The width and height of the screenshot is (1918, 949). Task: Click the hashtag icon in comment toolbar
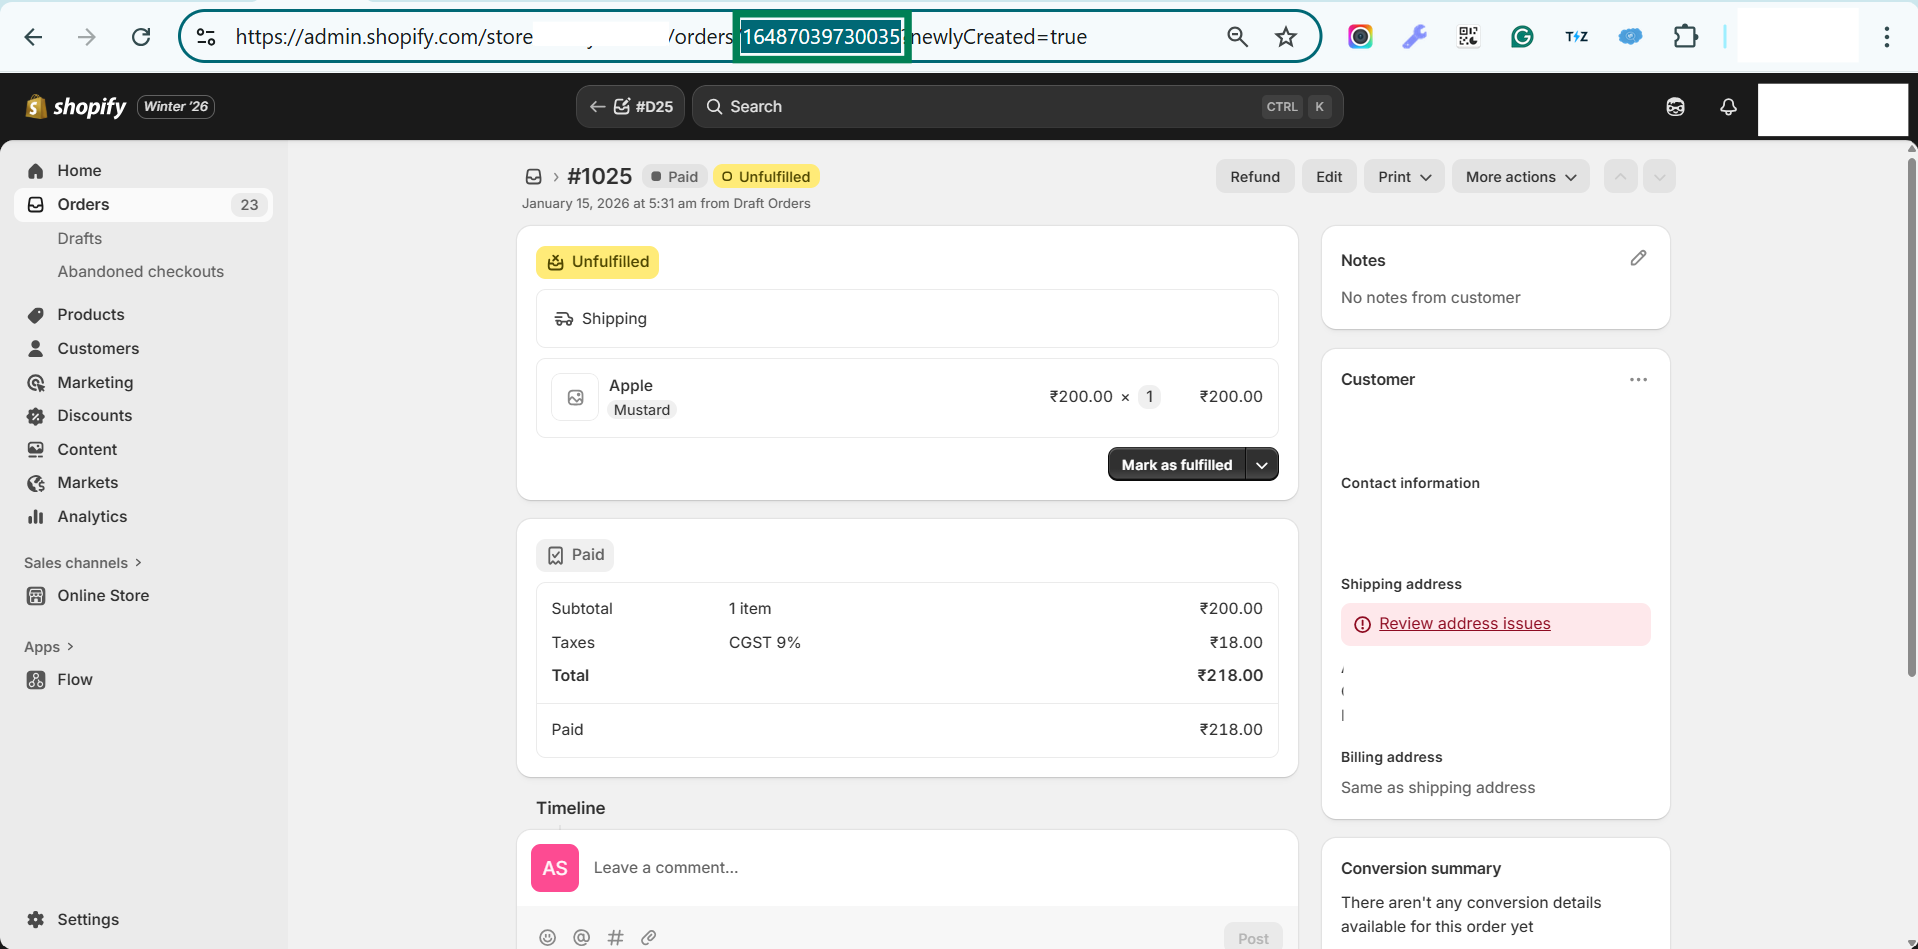click(x=615, y=937)
